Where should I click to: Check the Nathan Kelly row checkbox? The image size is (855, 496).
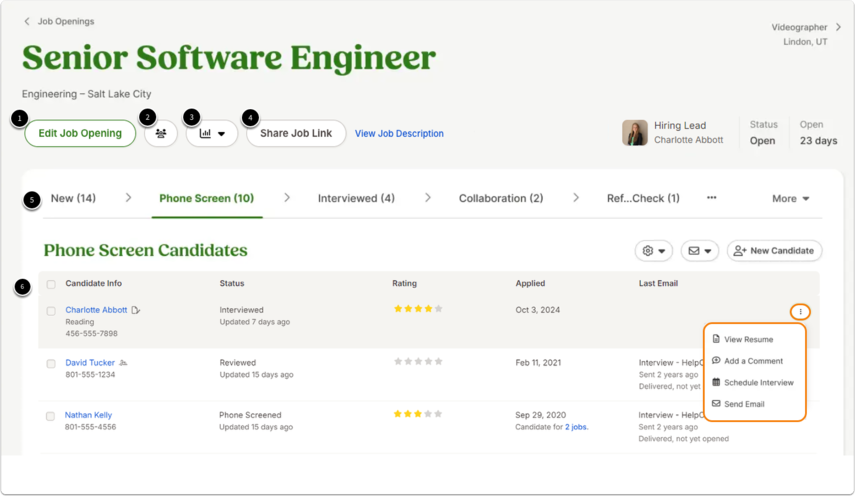(x=50, y=416)
